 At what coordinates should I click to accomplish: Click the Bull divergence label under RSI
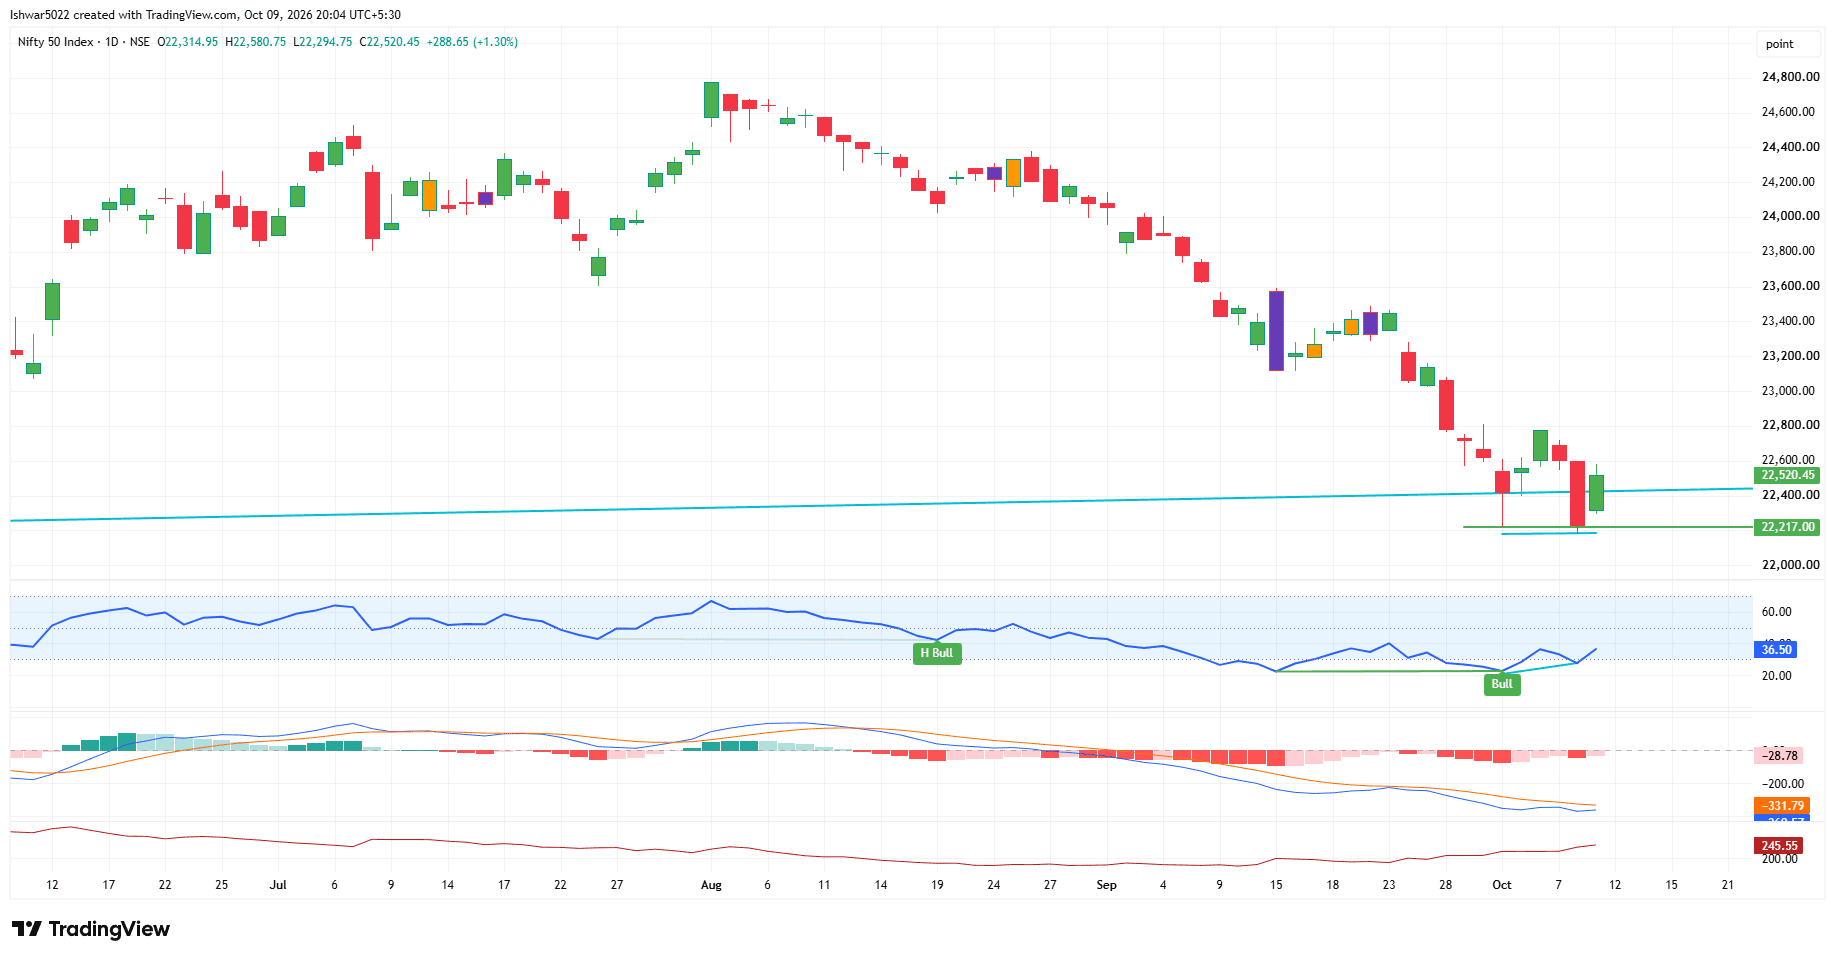(x=1502, y=684)
